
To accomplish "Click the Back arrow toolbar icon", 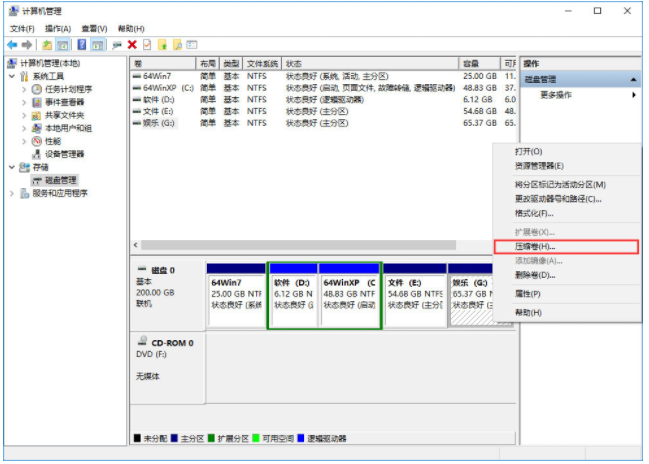I will (x=12, y=45).
